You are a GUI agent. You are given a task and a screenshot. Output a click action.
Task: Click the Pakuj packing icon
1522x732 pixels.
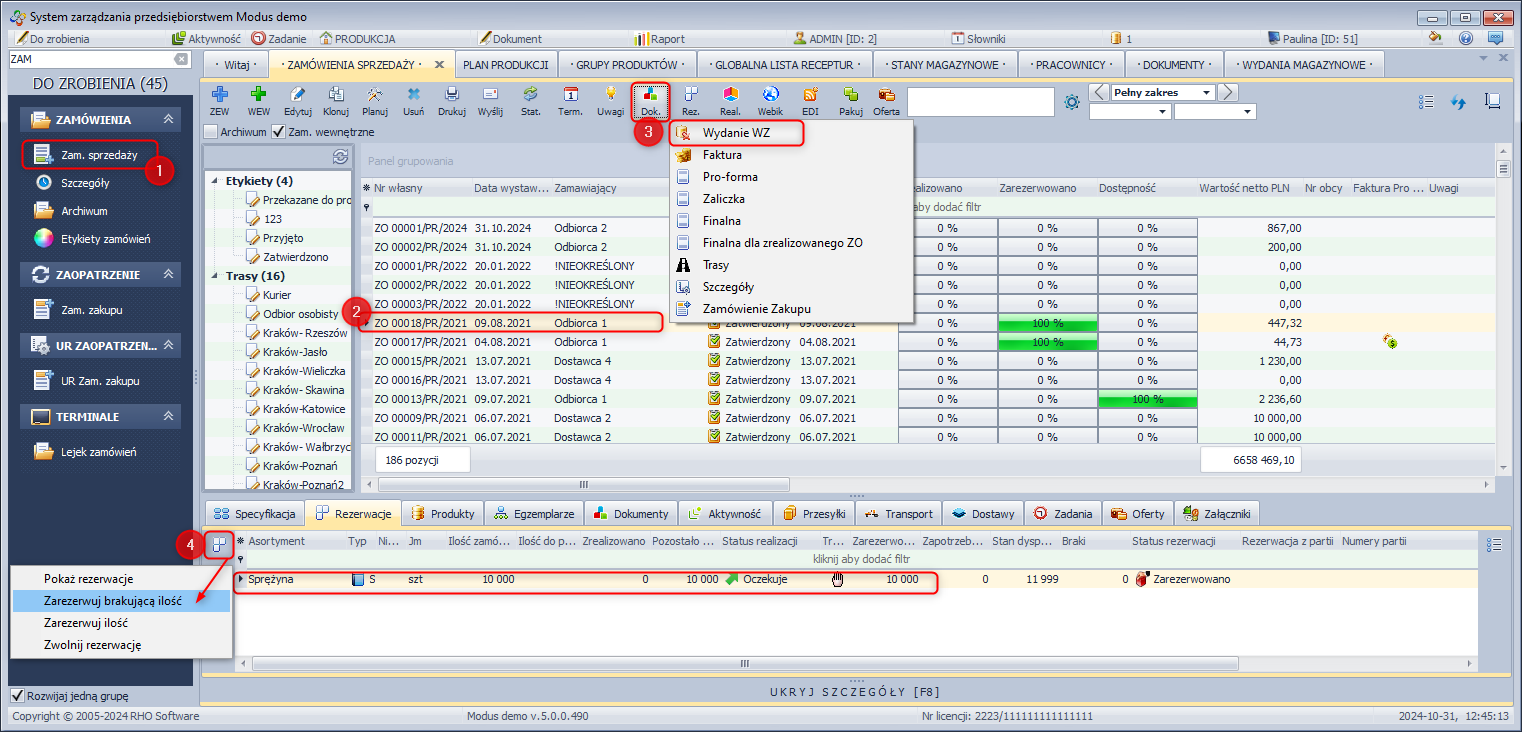pos(851,100)
